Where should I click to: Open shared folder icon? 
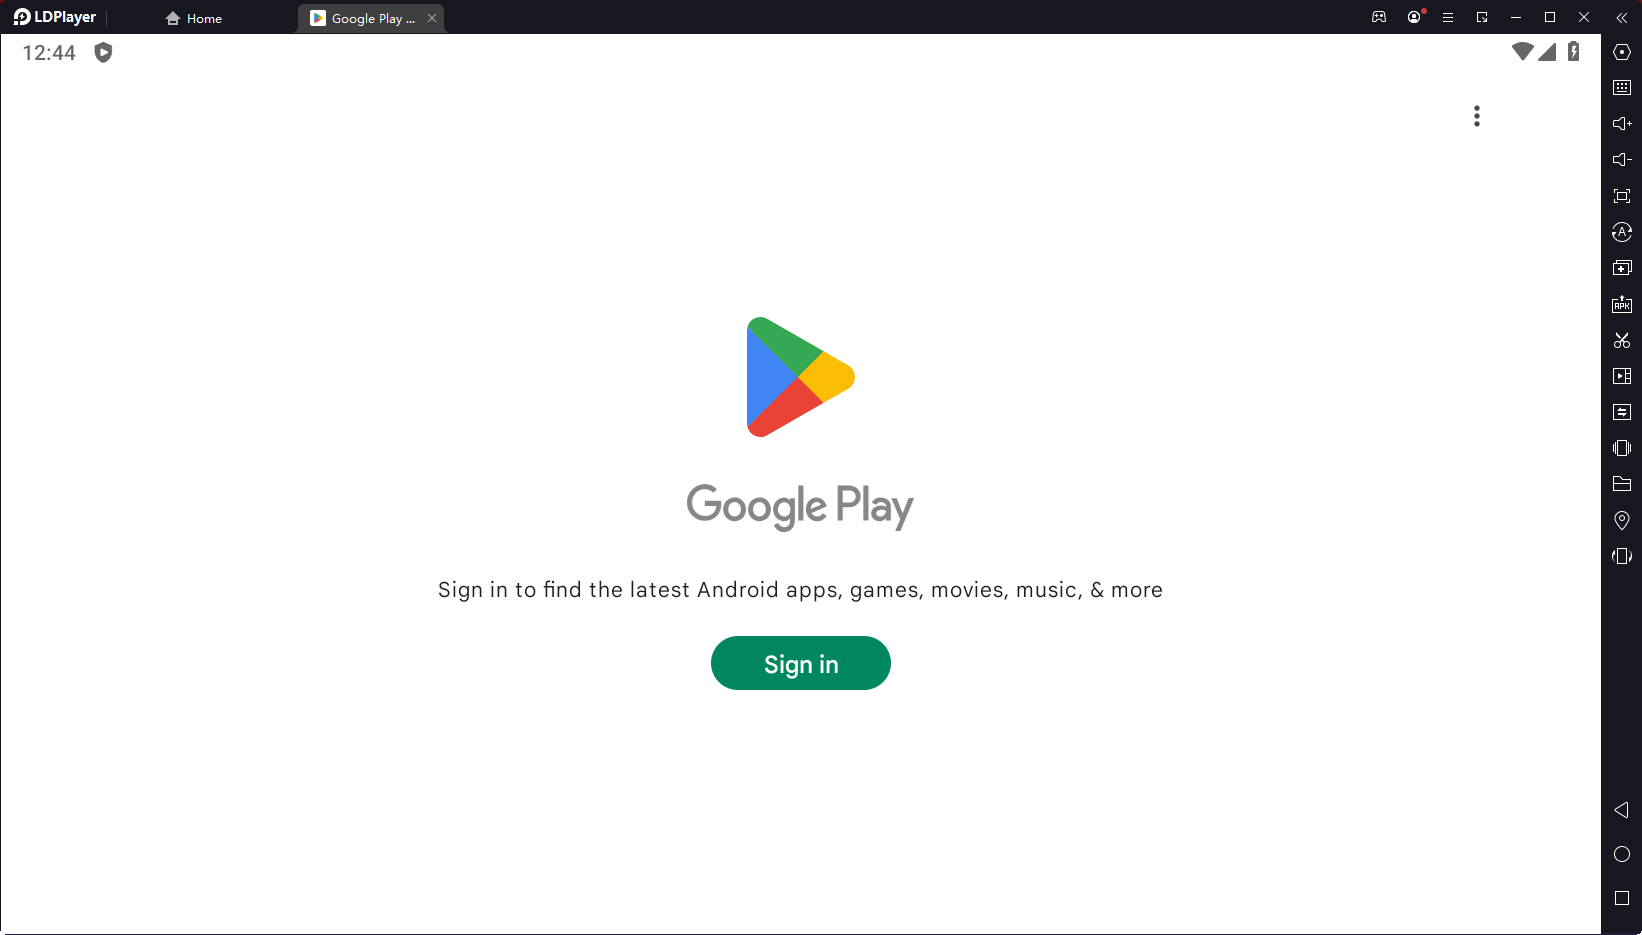[x=1622, y=484]
